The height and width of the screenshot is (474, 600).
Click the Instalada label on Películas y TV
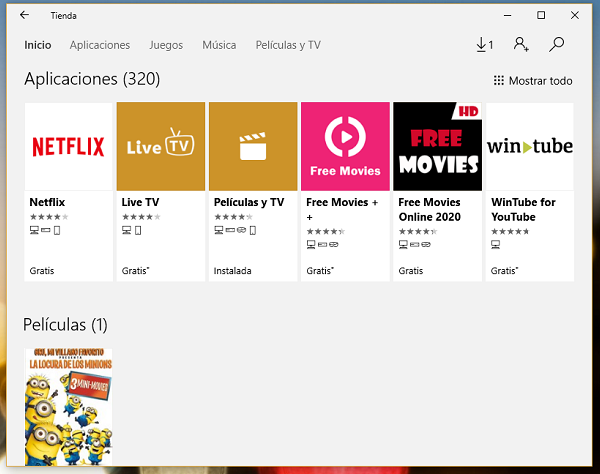coord(232,271)
